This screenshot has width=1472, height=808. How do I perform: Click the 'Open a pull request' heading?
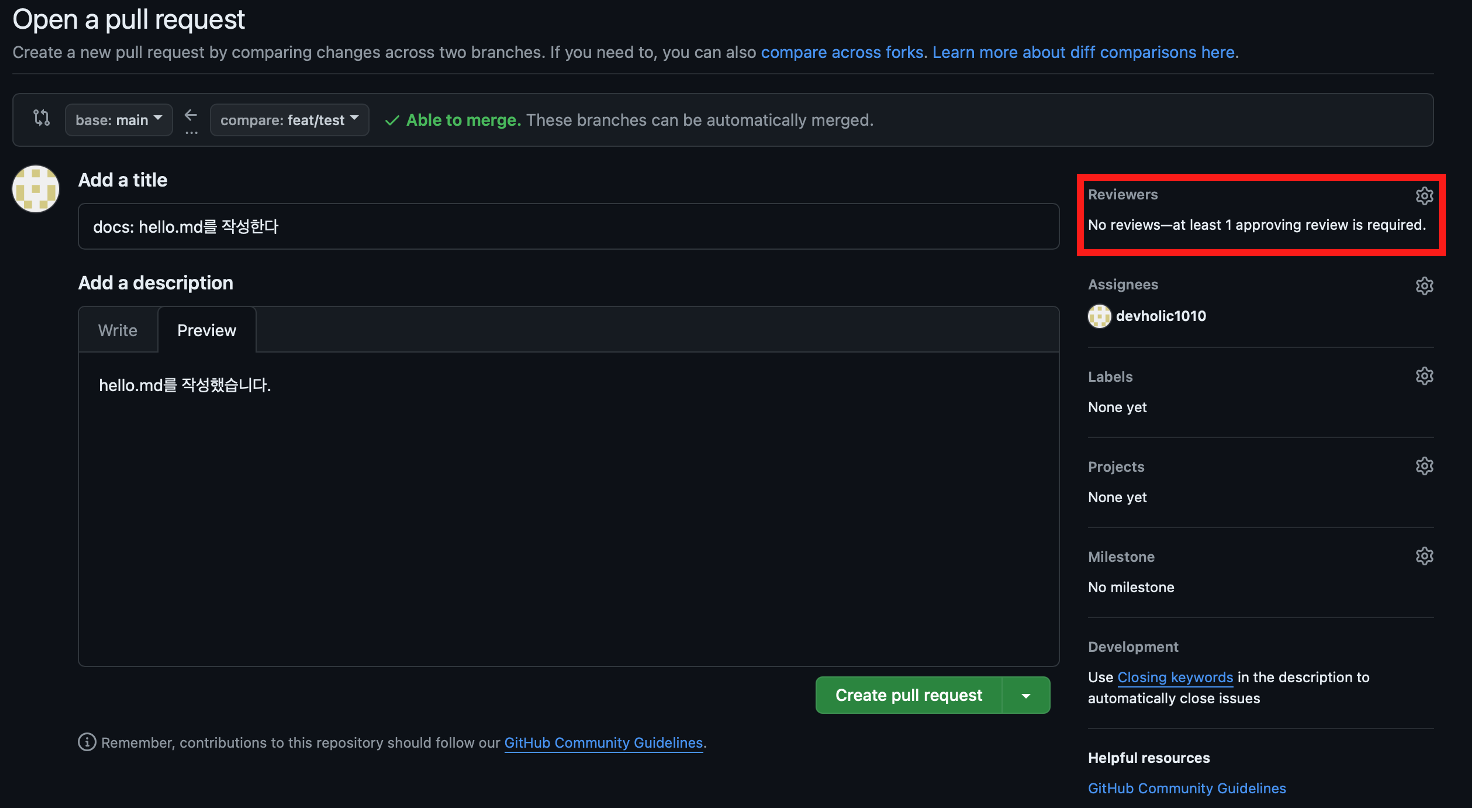(129, 19)
